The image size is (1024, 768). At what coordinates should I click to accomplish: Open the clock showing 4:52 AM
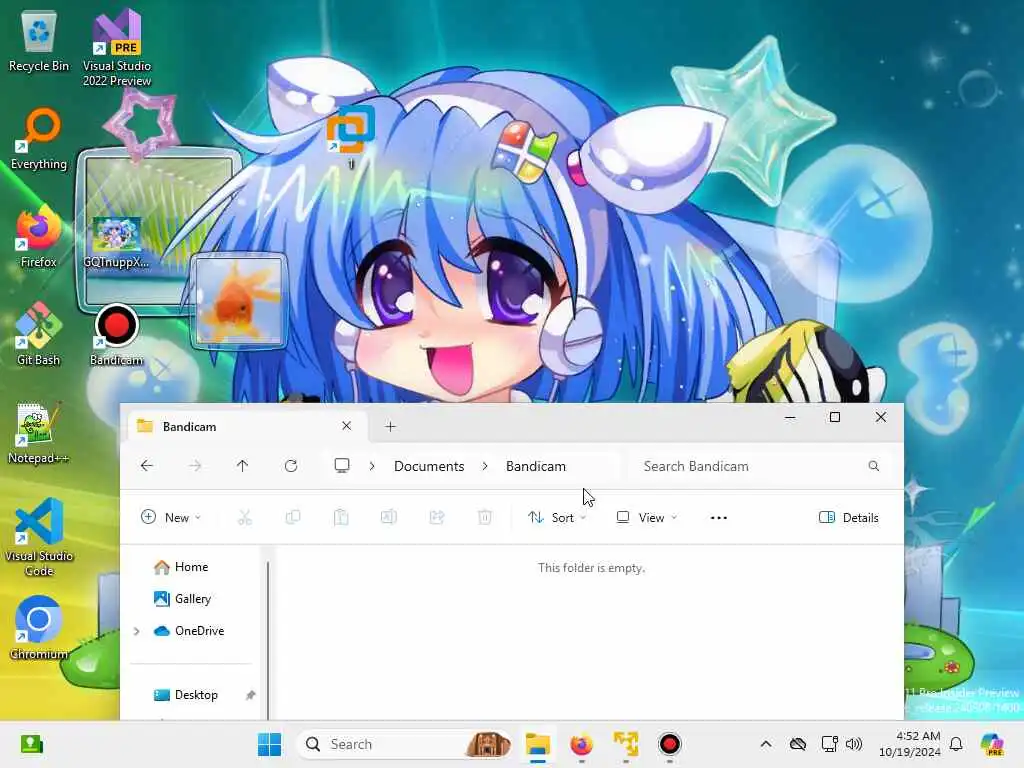click(x=910, y=744)
